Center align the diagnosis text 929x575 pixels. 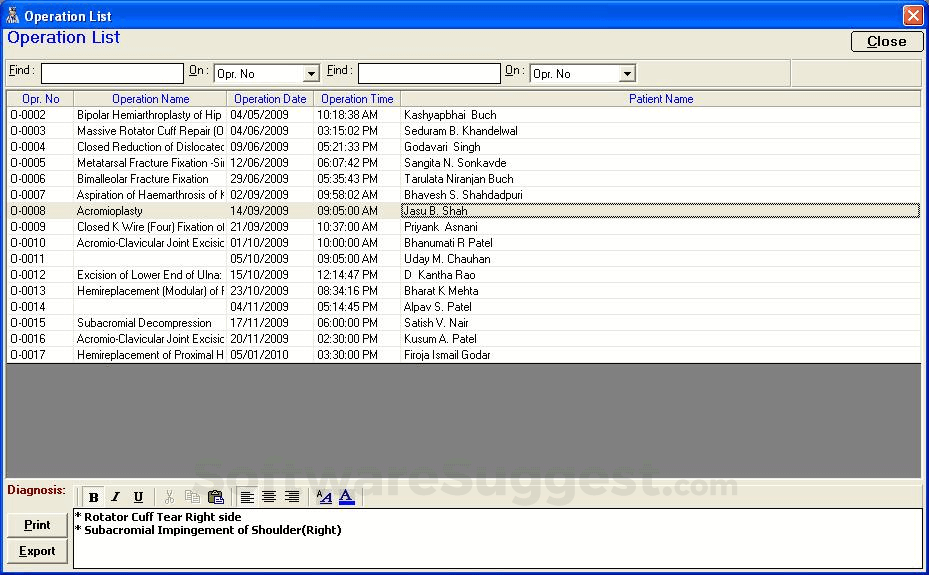(x=269, y=497)
